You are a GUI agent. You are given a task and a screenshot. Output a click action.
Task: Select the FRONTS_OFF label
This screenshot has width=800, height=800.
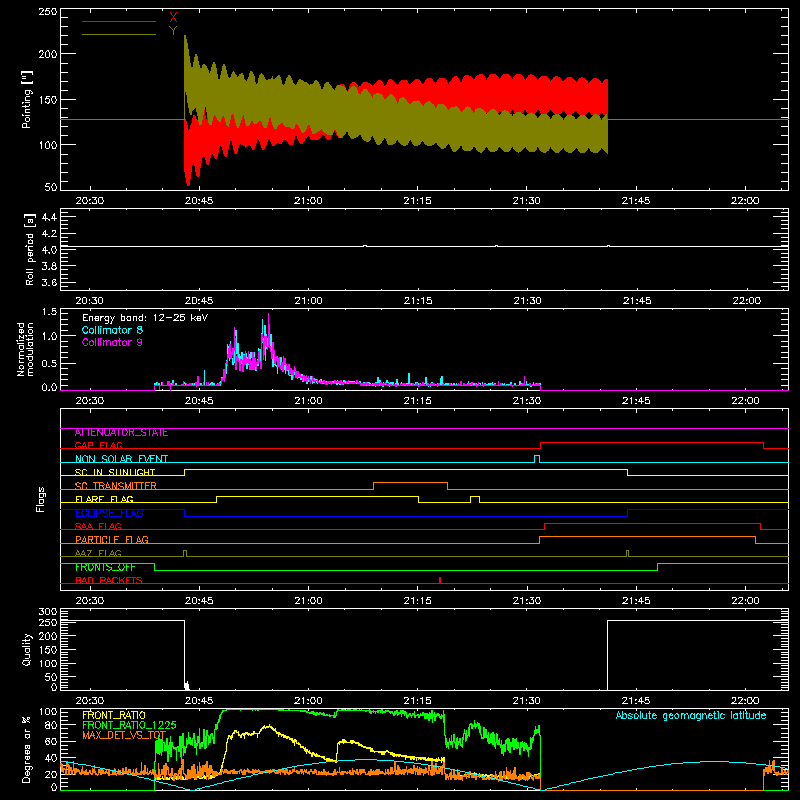tap(105, 567)
